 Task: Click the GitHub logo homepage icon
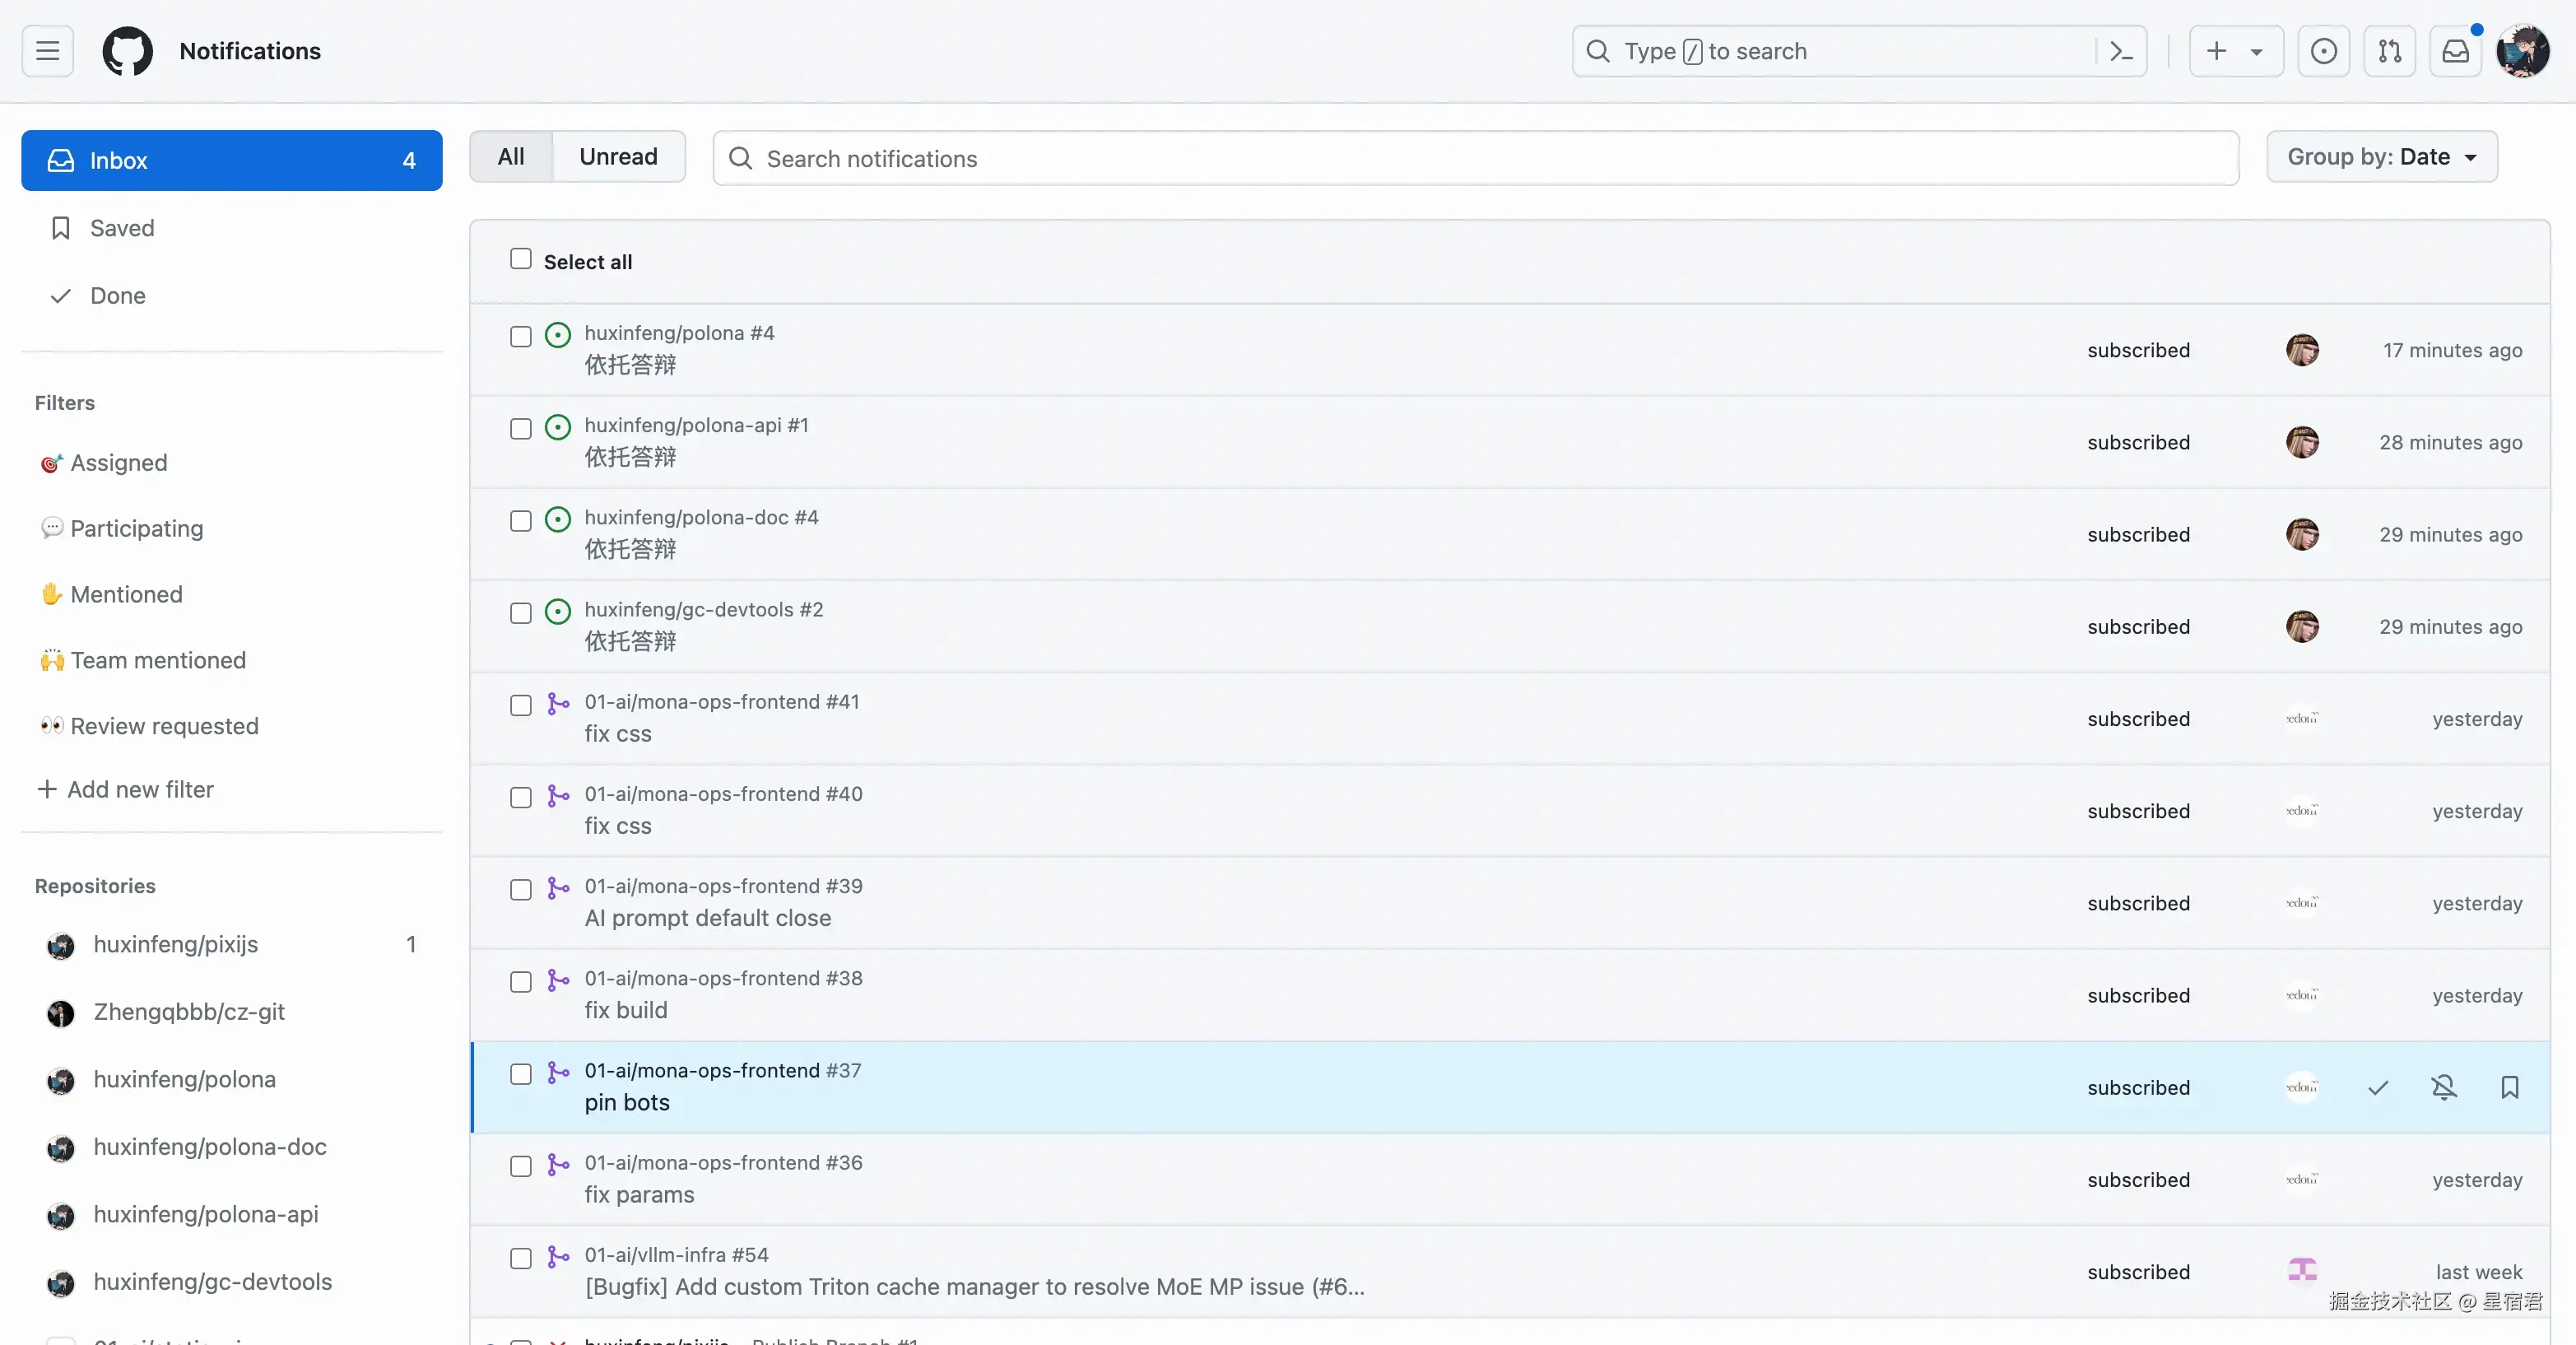tap(128, 51)
